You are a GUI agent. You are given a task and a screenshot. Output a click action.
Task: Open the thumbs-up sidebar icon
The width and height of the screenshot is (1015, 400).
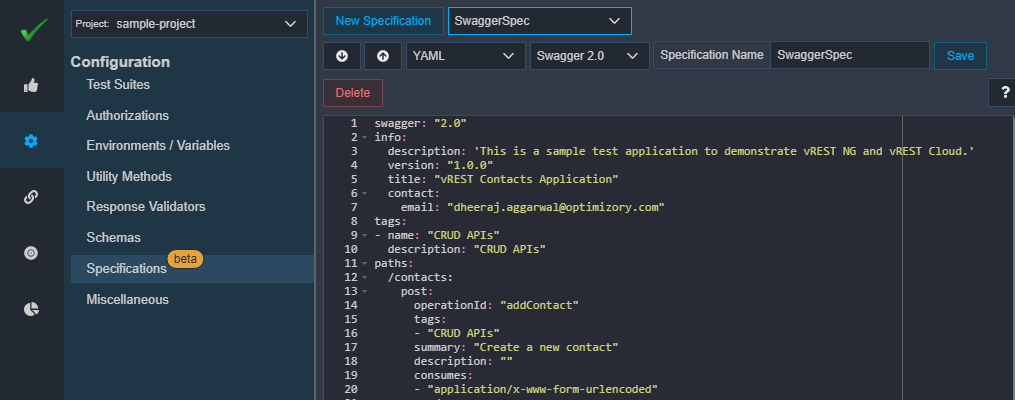pos(31,85)
